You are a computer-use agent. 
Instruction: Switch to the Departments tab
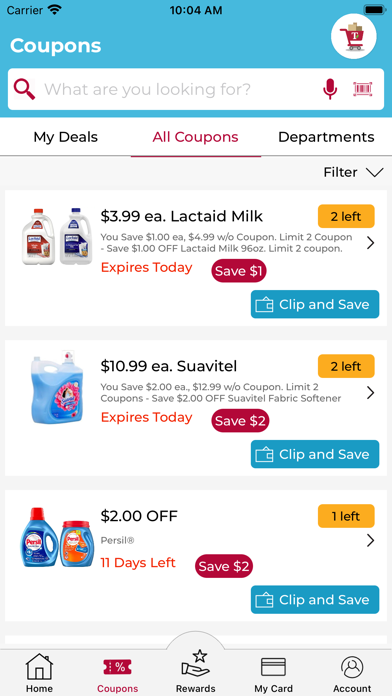coord(326,137)
